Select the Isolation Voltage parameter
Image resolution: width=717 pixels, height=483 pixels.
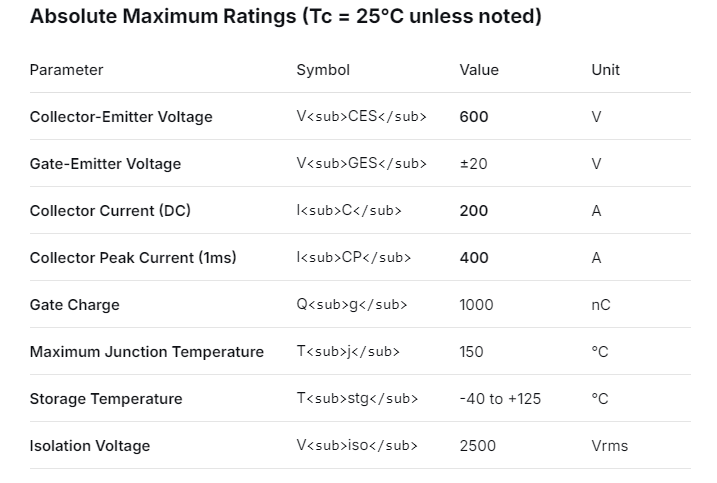(x=90, y=446)
